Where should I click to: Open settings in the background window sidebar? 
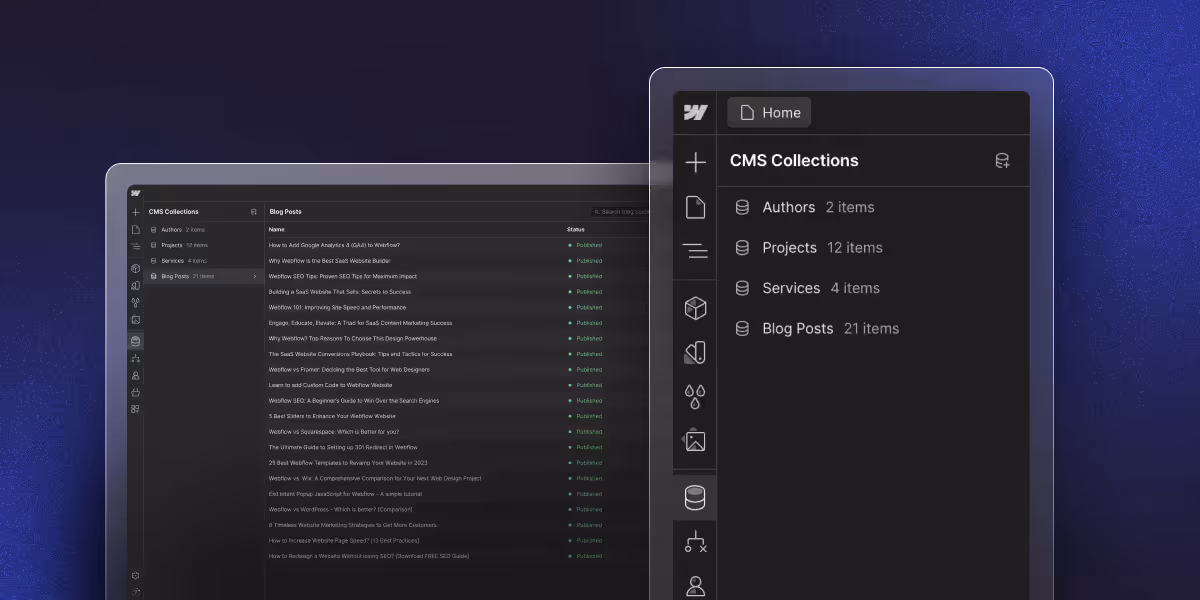134,575
